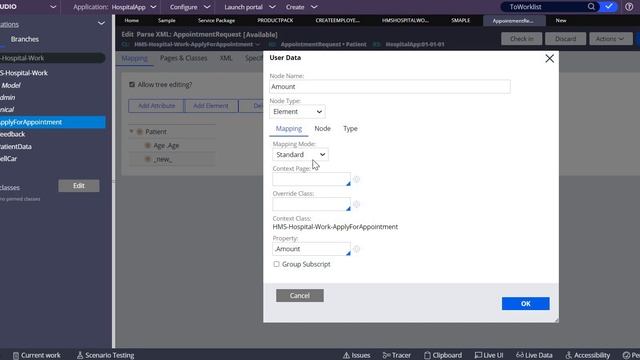Select the Mapping tab in dialog

pyautogui.click(x=289, y=129)
